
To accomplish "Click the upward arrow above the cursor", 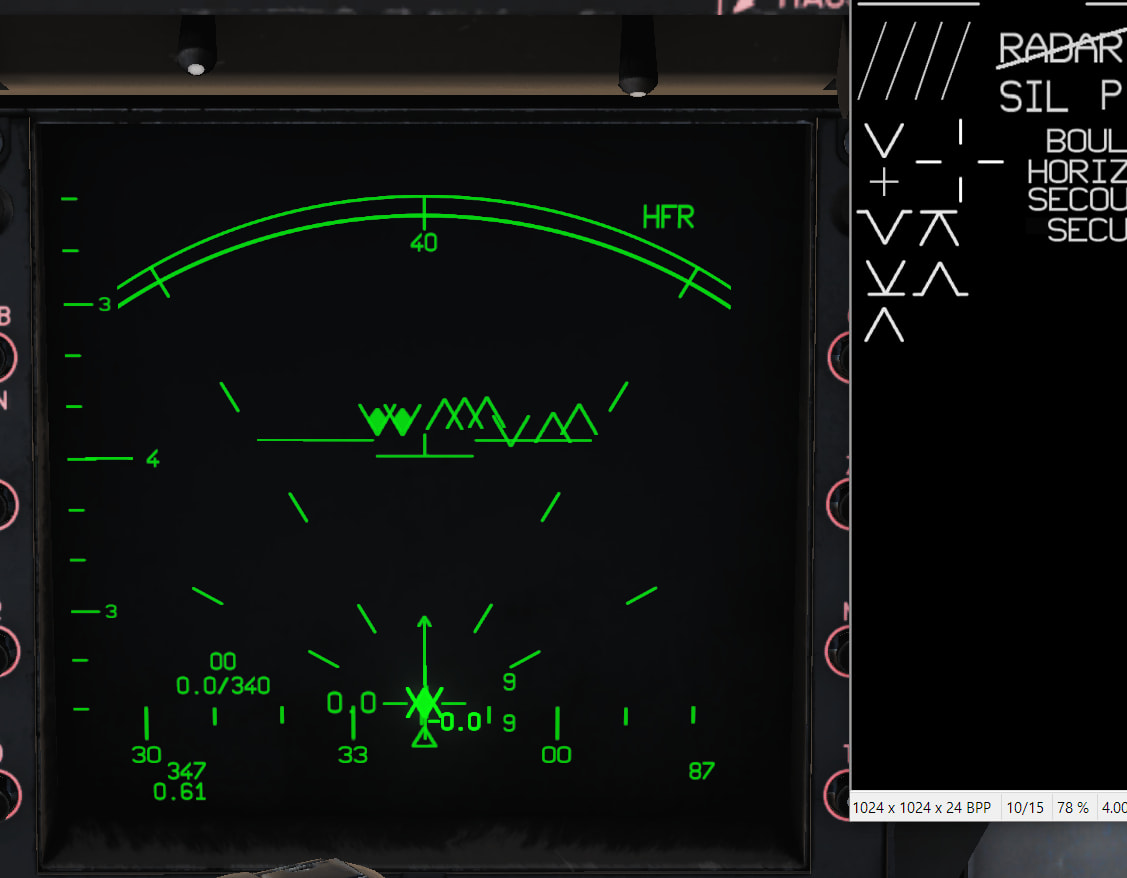I will pos(424,640).
